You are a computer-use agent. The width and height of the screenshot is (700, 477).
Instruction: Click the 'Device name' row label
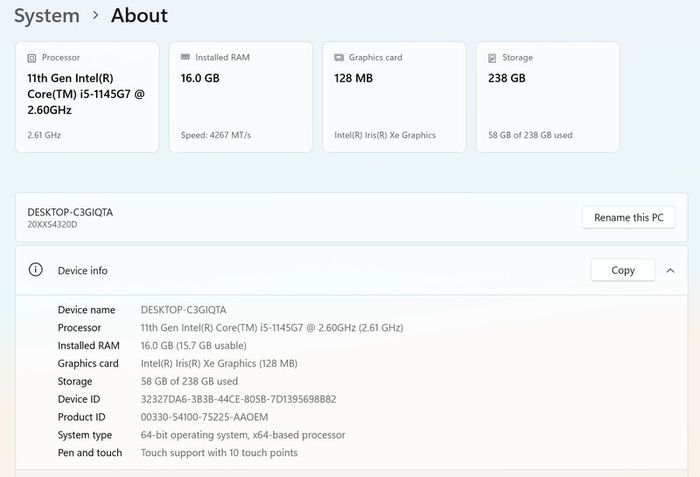tap(86, 310)
